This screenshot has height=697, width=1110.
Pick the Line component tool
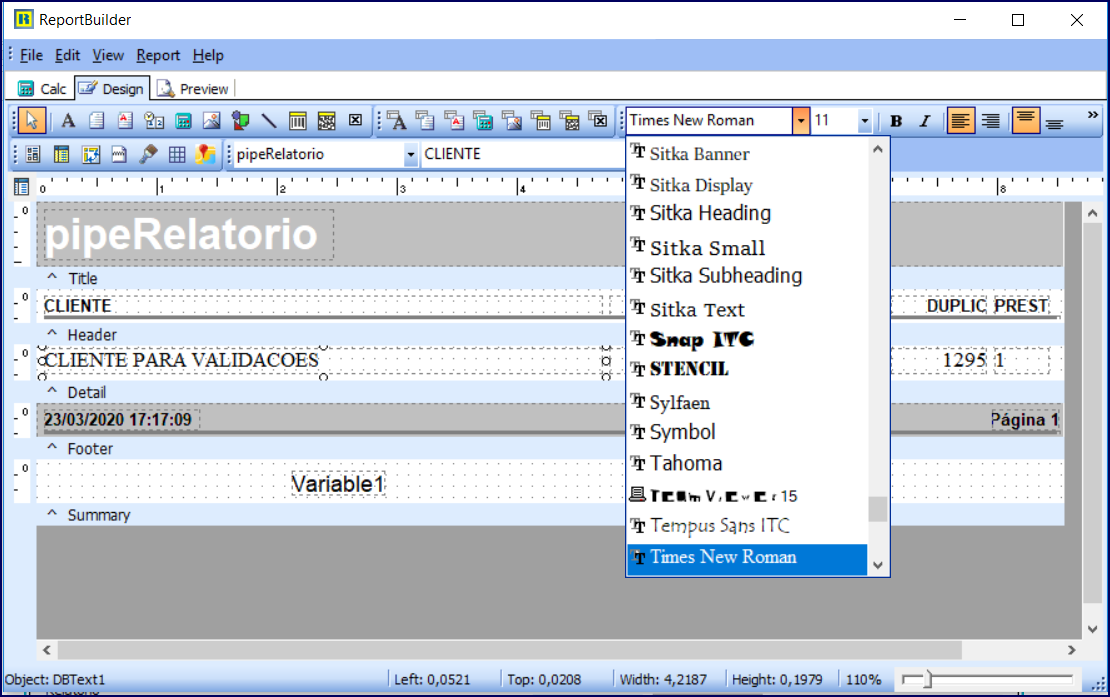pyautogui.click(x=269, y=120)
